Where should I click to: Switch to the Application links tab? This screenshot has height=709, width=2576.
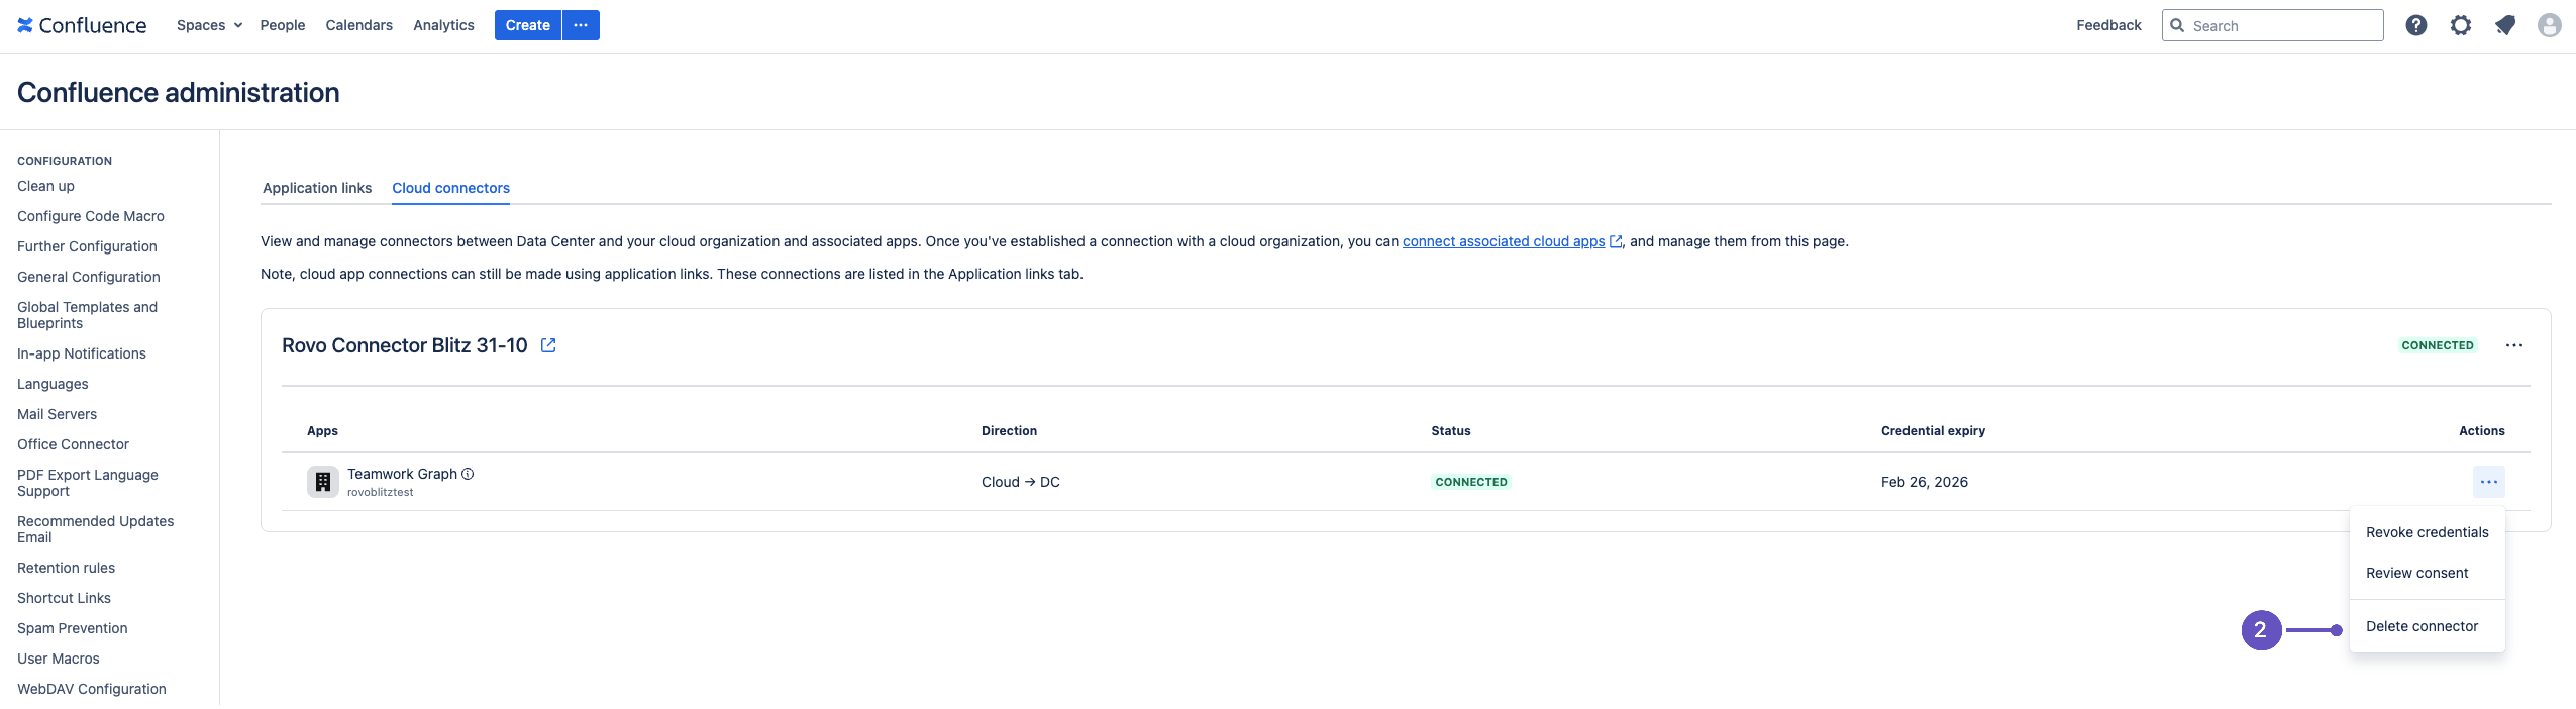tap(316, 188)
